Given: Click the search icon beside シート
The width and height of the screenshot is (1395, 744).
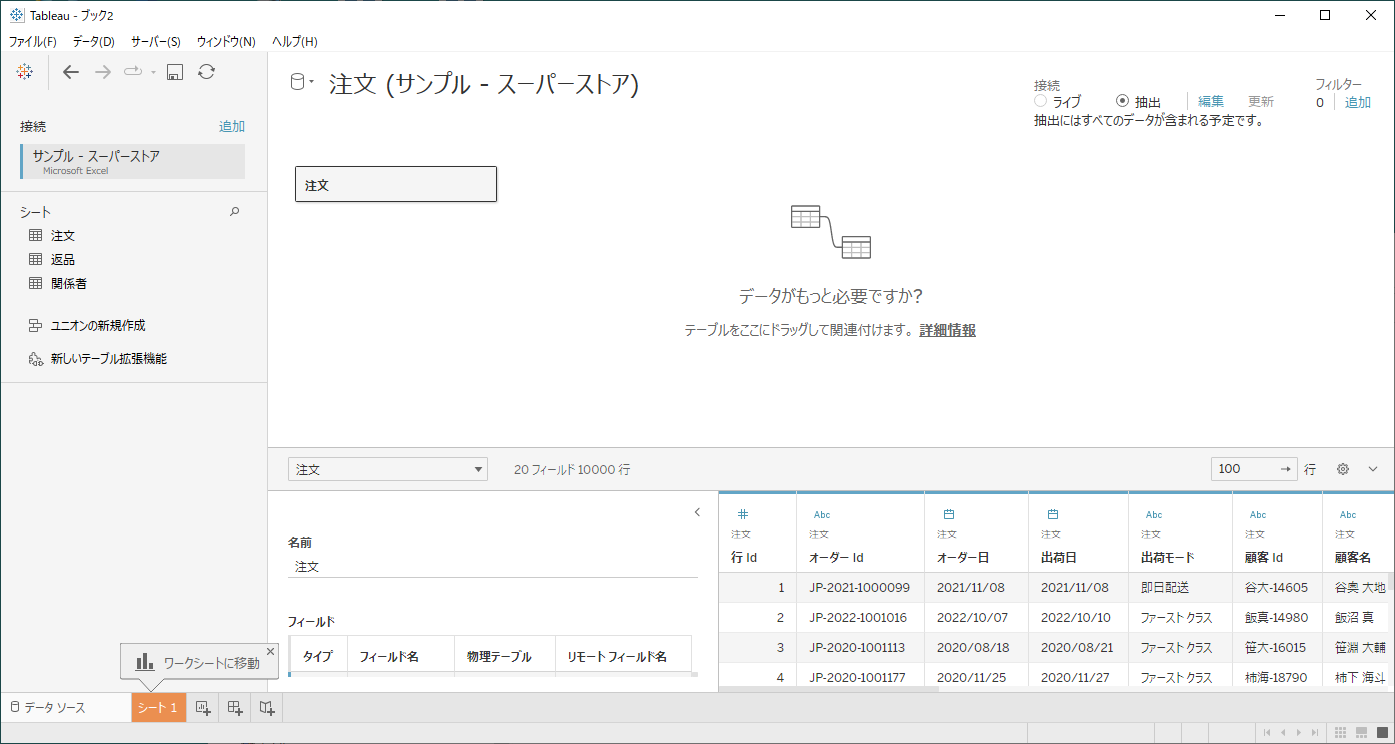Looking at the screenshot, I should [235, 211].
